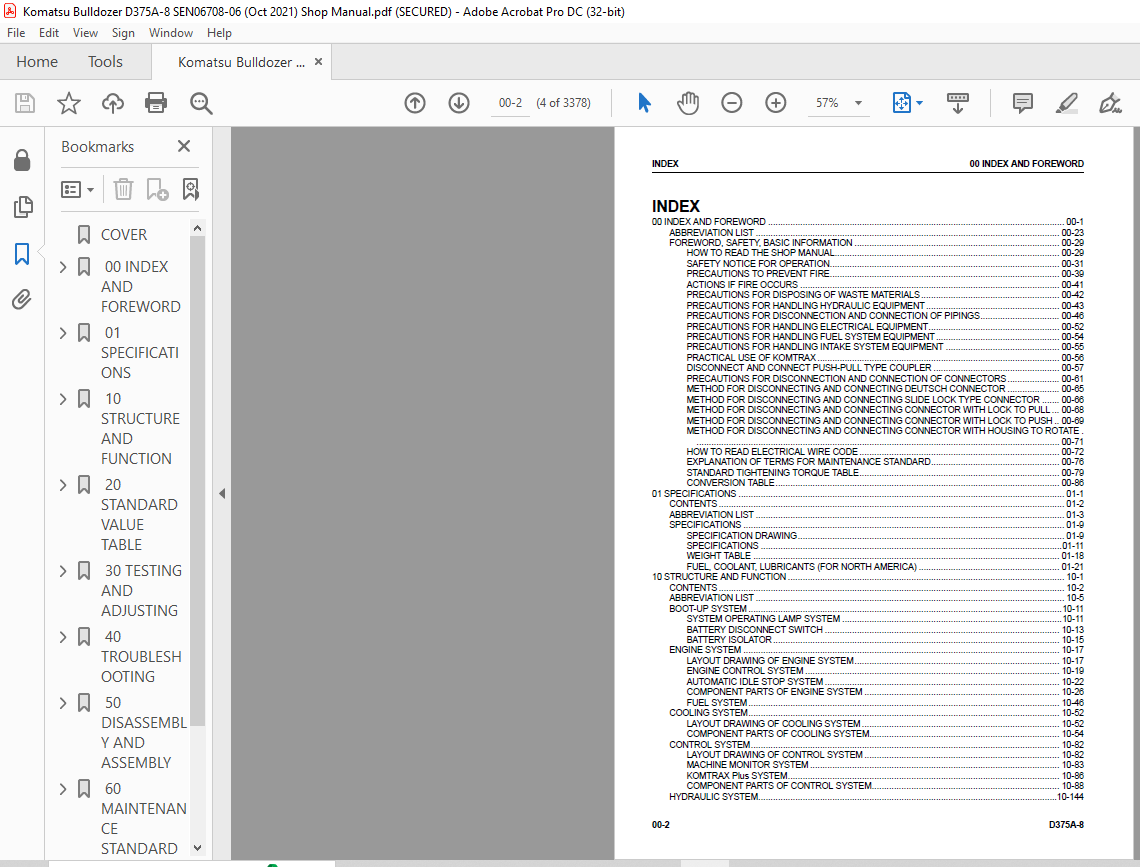This screenshot has width=1140, height=867.
Task: Expand the 60 MAINTENANCE STANDARD bookmark
Action: coord(63,789)
